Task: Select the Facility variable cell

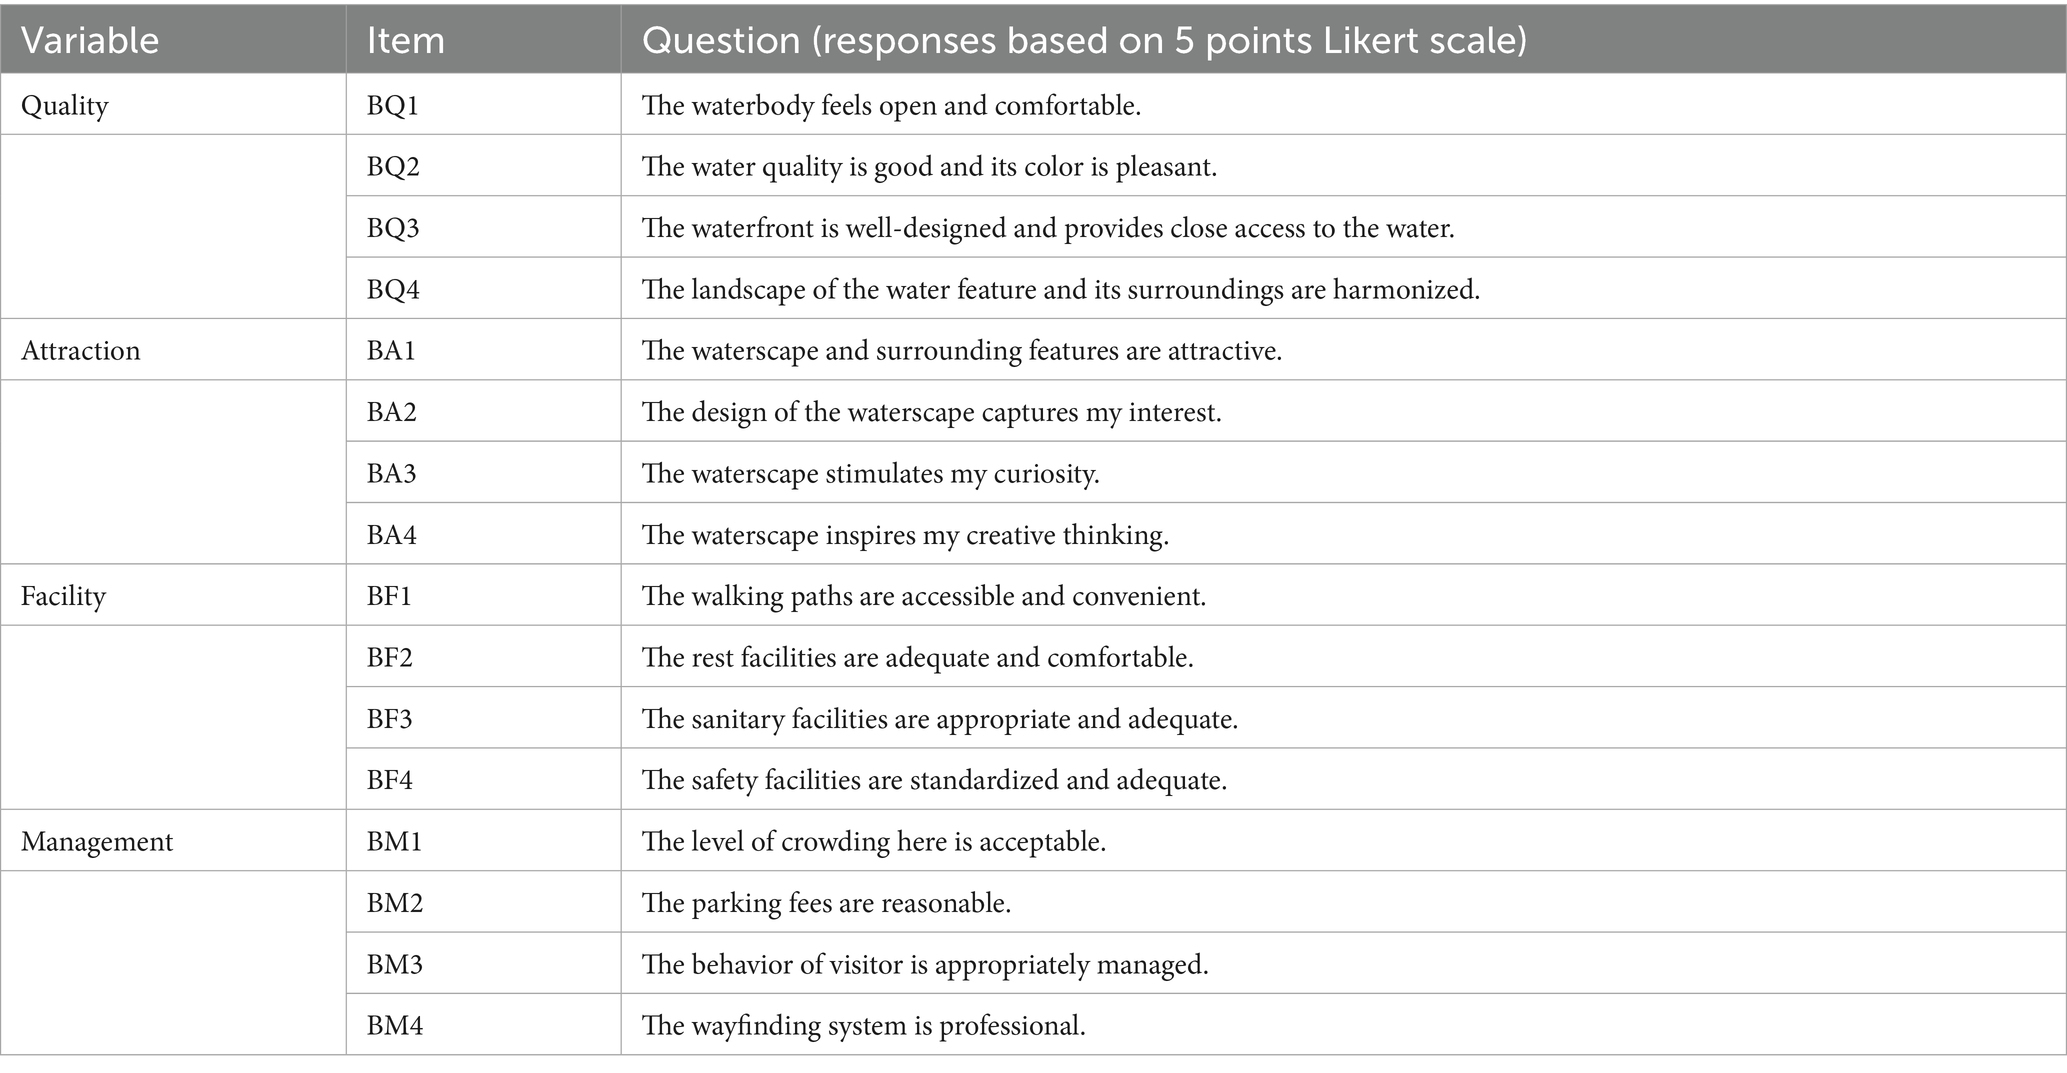Action: pyautogui.click(x=63, y=596)
